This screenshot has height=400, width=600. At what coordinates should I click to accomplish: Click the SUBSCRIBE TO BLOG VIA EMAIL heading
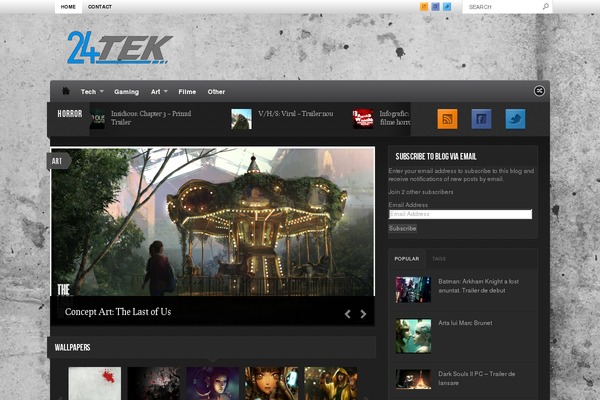coord(436,157)
